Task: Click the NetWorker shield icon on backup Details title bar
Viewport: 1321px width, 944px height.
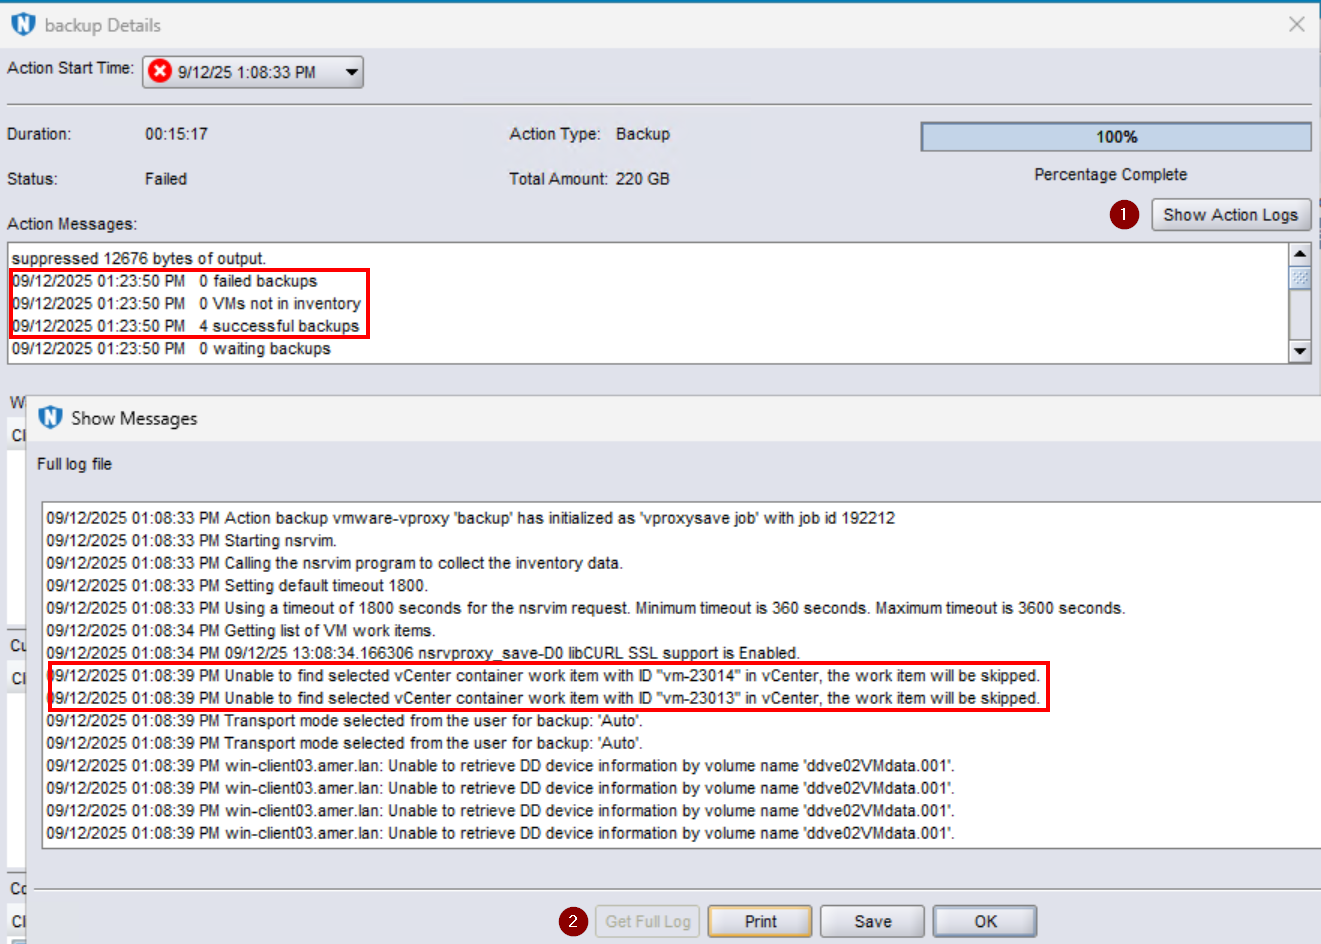Action: pos(22,24)
